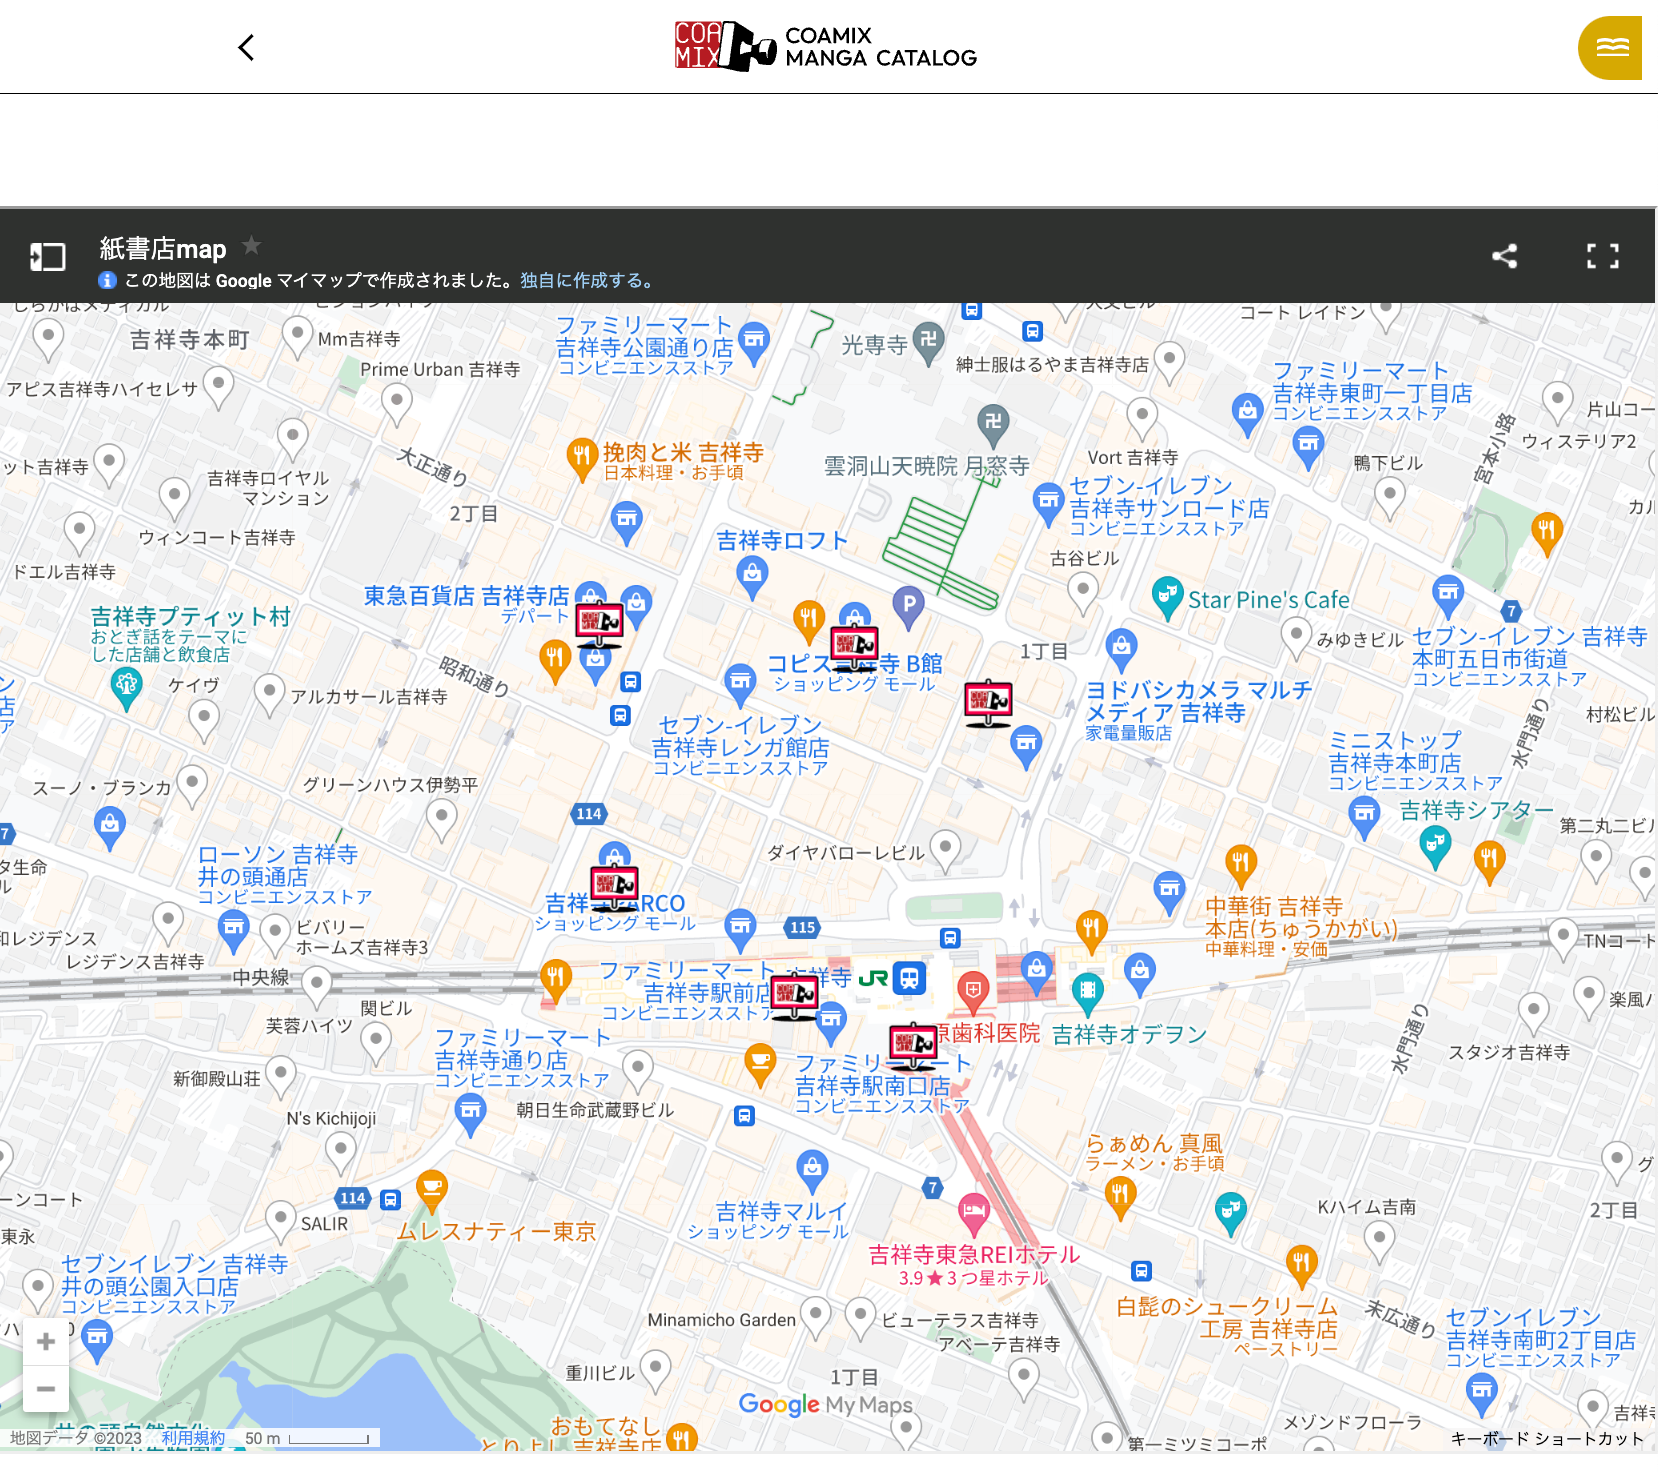Share the 紙書店map map
Image resolution: width=1658 pixels, height=1472 pixels.
point(1504,256)
